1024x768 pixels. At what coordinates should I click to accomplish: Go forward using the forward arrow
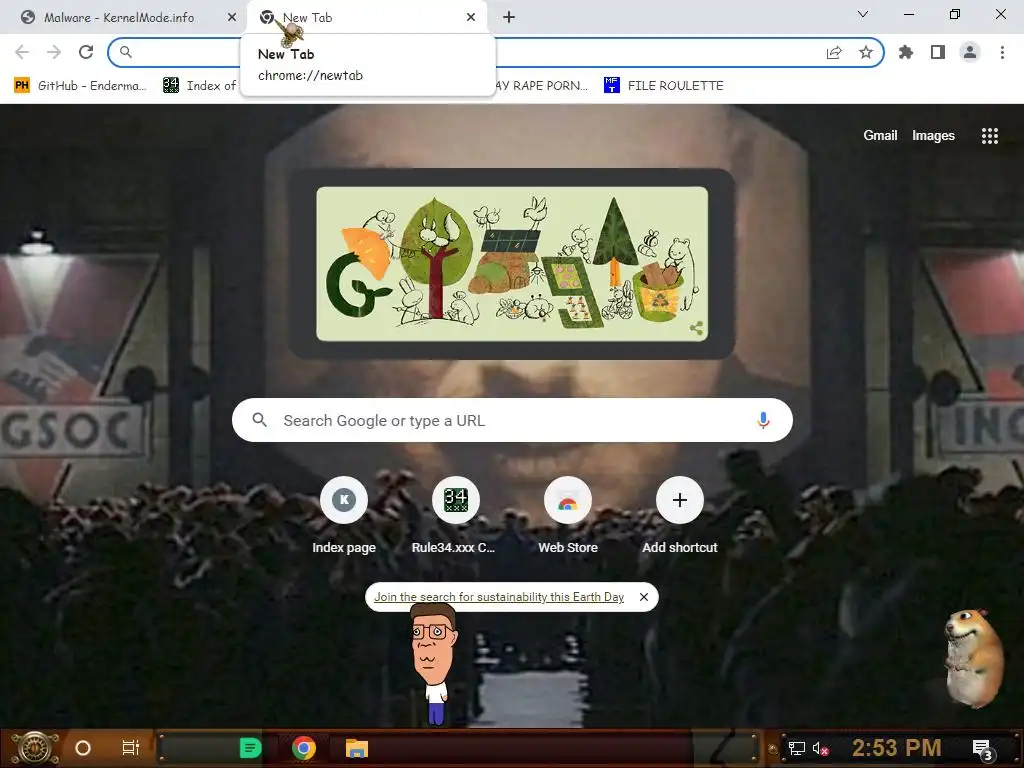(x=54, y=52)
